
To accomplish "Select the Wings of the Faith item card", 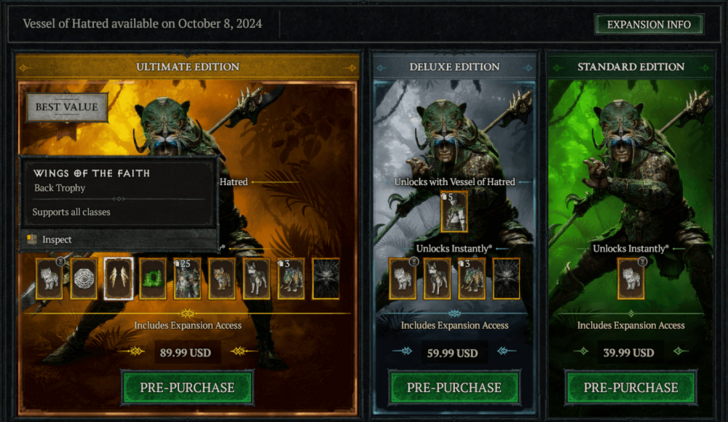I will tap(118, 279).
